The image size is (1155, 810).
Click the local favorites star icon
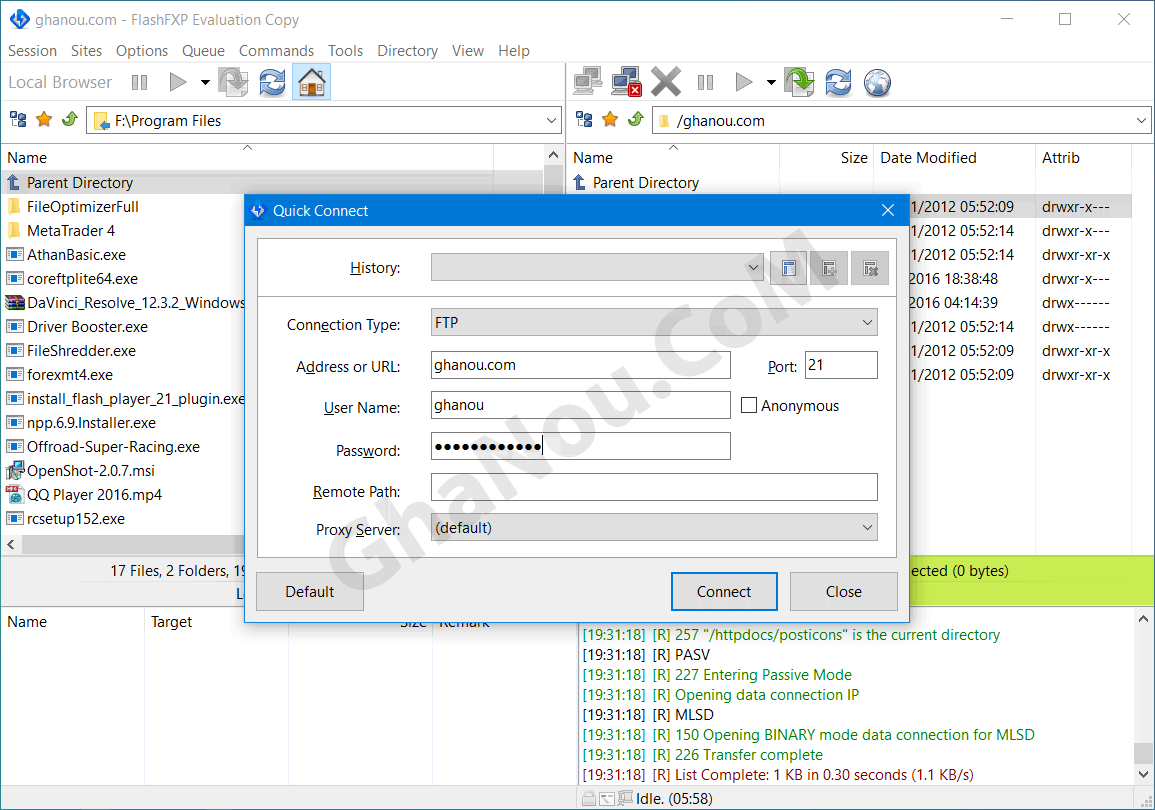click(x=44, y=119)
